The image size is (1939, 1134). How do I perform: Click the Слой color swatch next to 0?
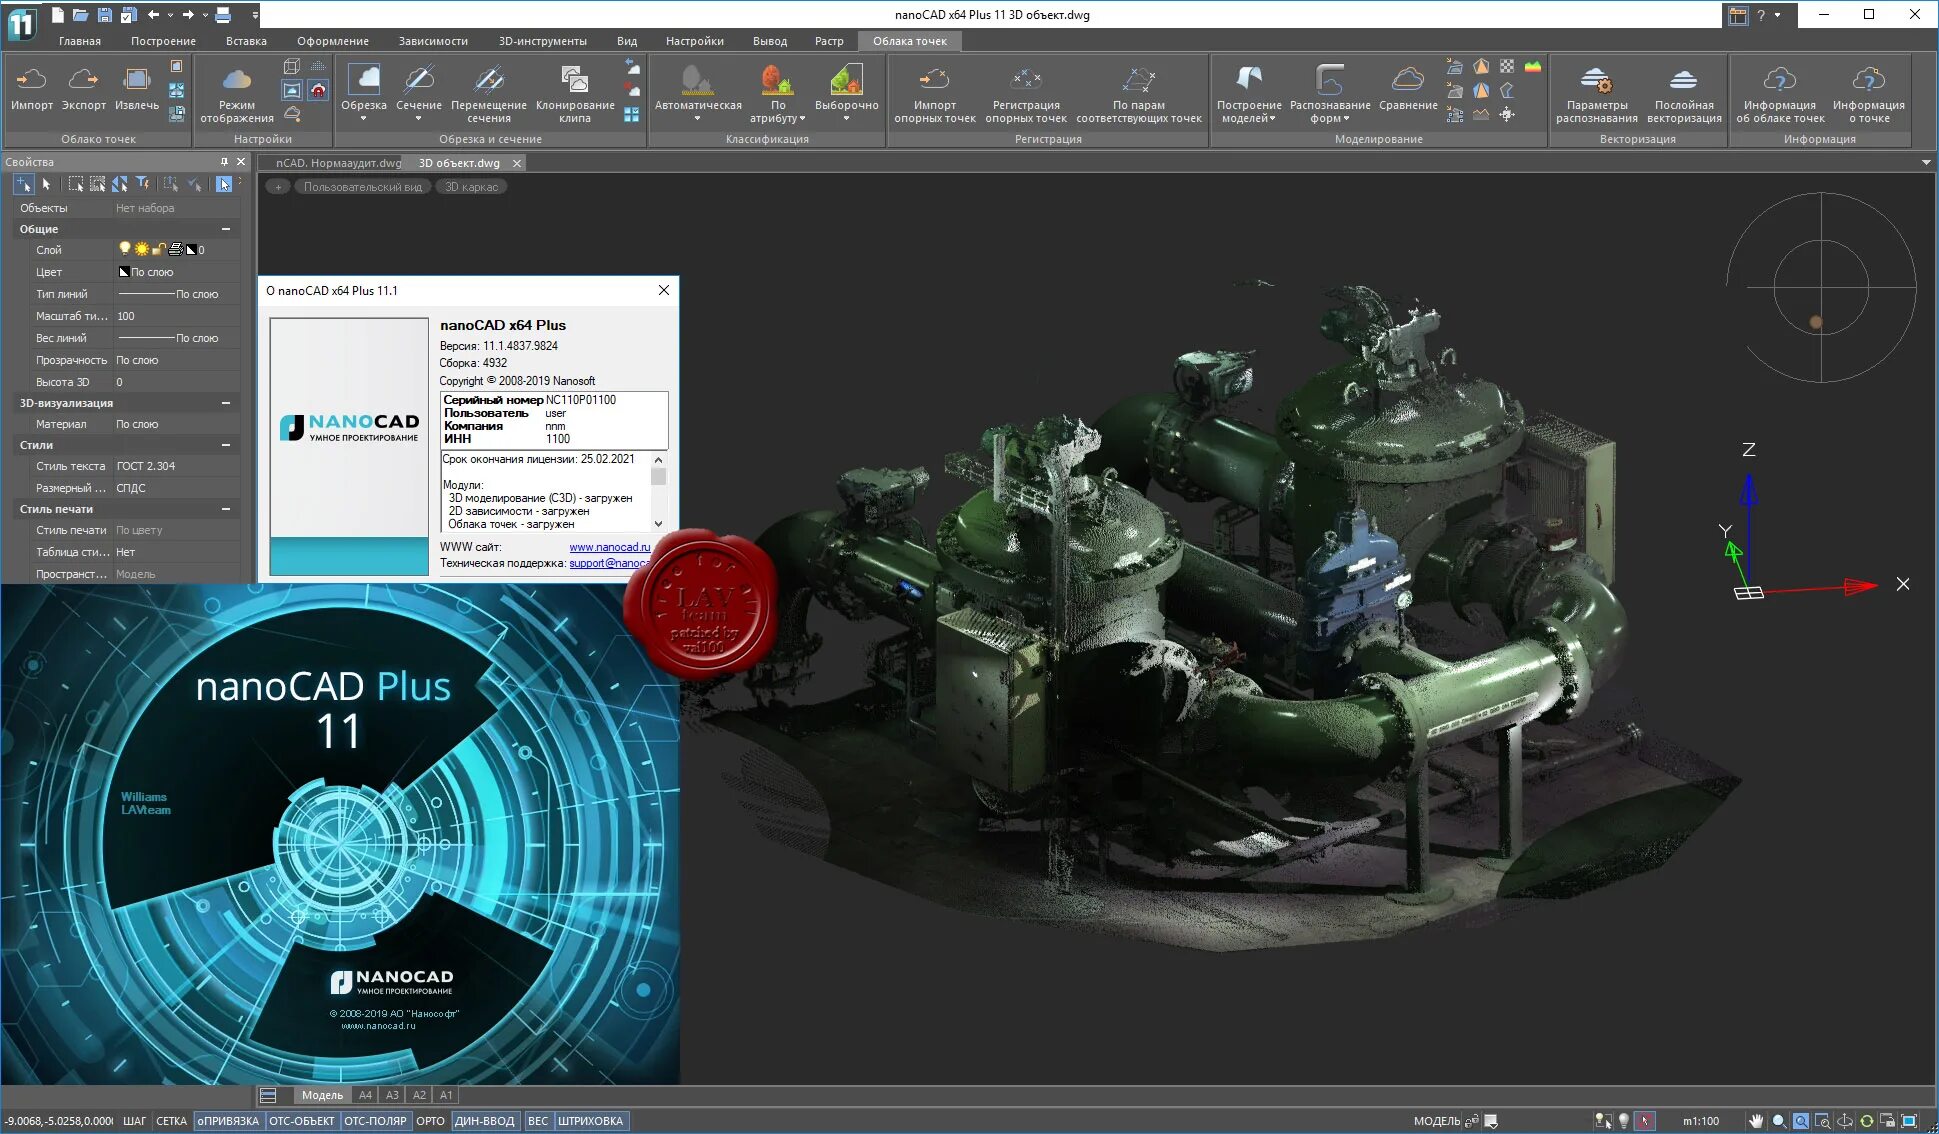pyautogui.click(x=191, y=250)
